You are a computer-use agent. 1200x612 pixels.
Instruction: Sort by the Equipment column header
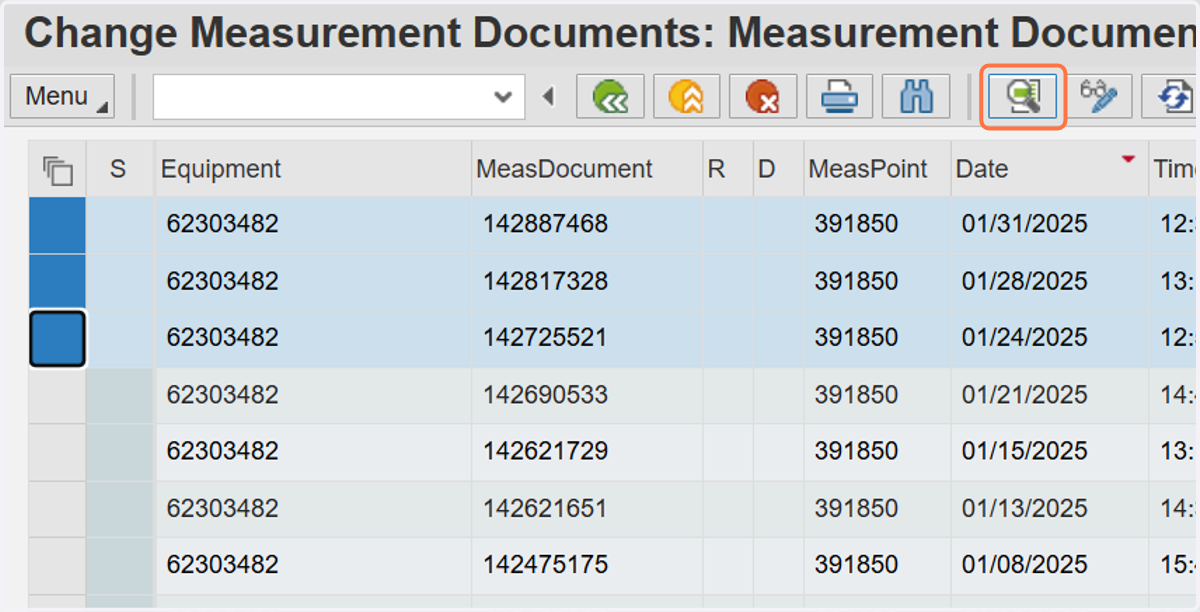coord(313,169)
